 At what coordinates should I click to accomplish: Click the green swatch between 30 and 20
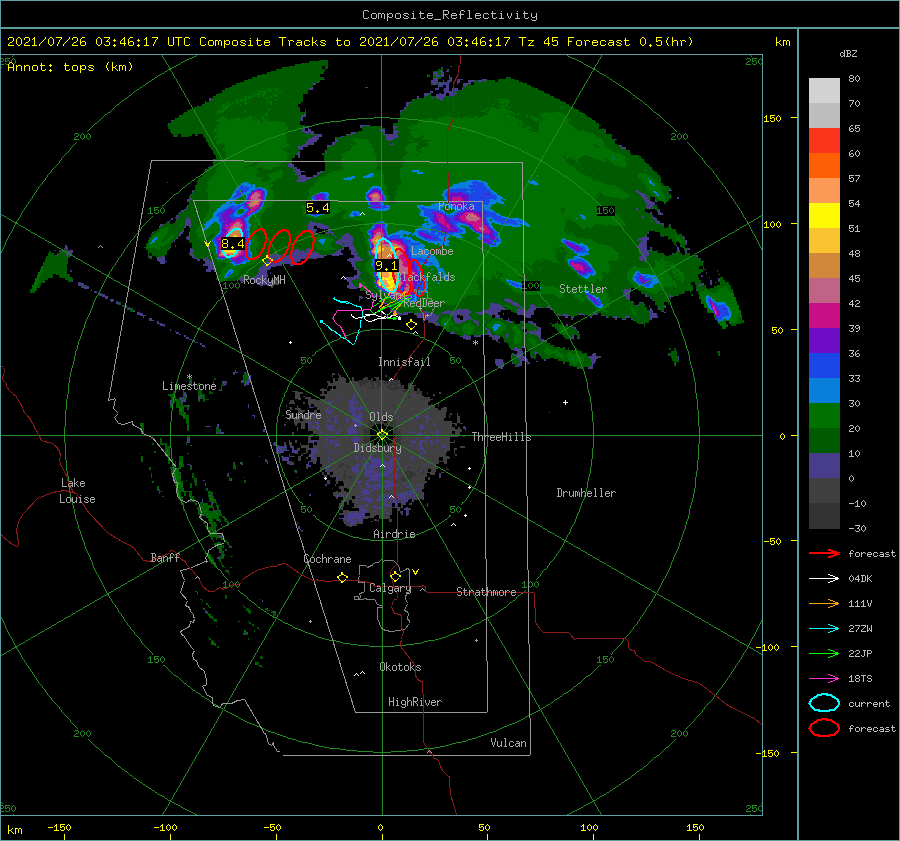(824, 416)
